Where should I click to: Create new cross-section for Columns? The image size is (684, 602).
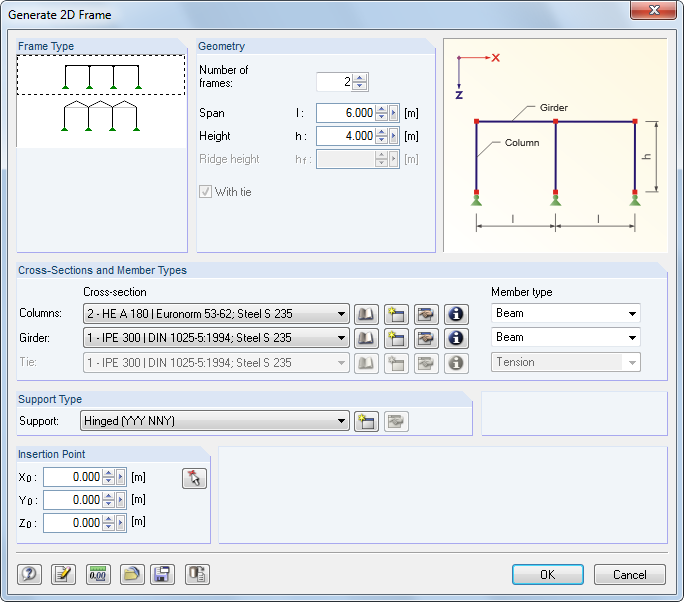click(396, 314)
